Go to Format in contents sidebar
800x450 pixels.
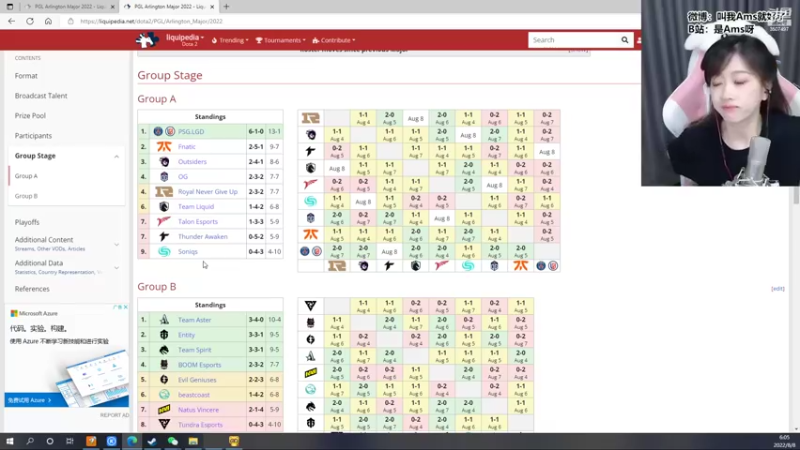coord(26,76)
